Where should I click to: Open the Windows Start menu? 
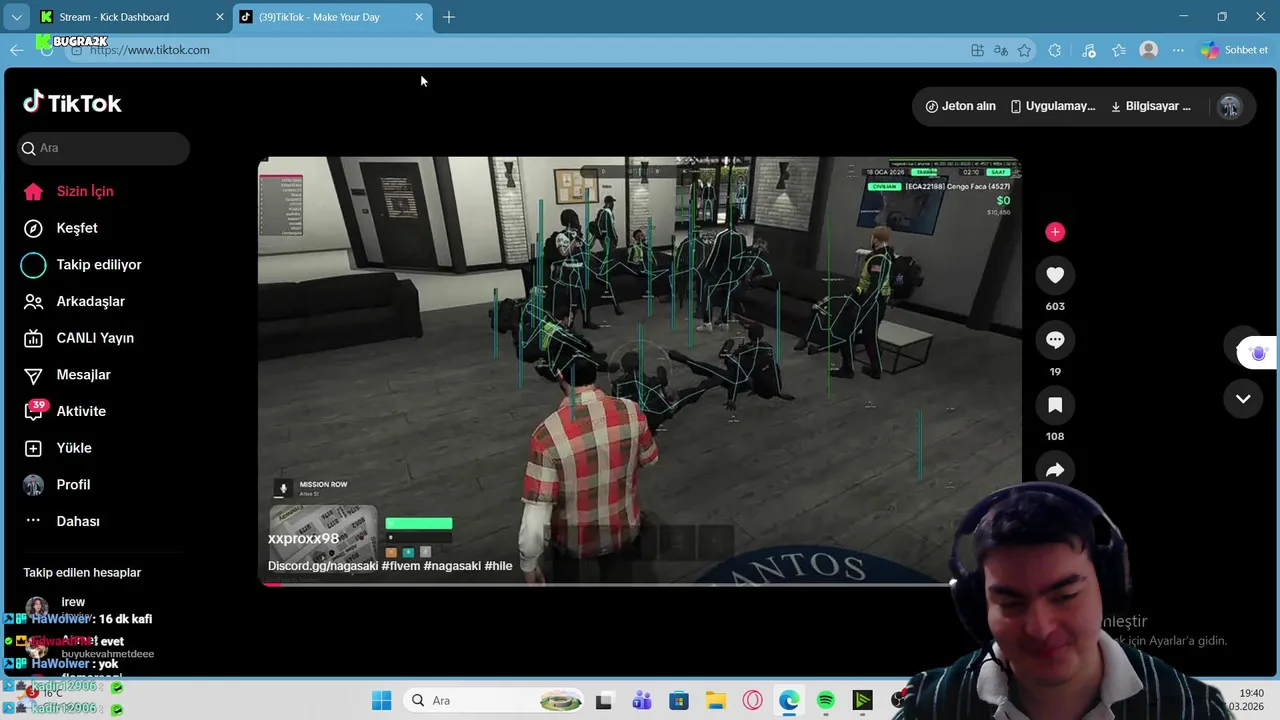pos(382,700)
